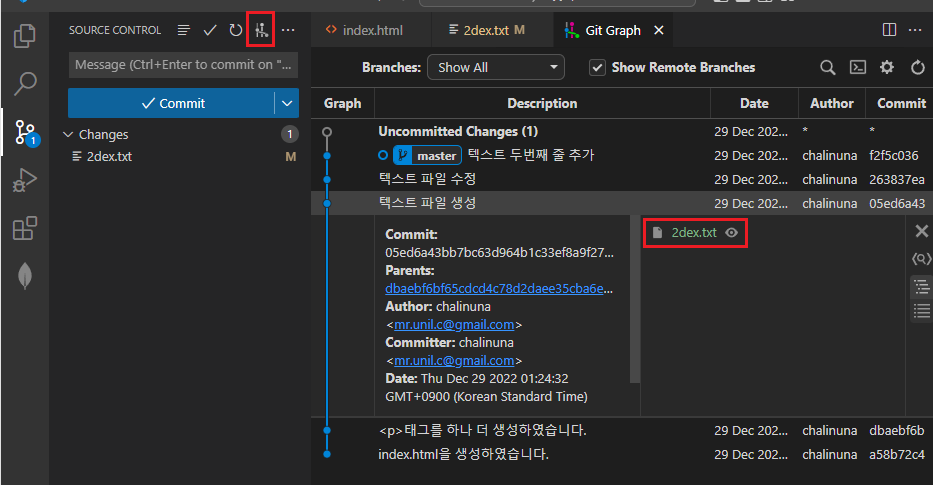Click the split editor icon
933x485 pixels.
click(889, 30)
